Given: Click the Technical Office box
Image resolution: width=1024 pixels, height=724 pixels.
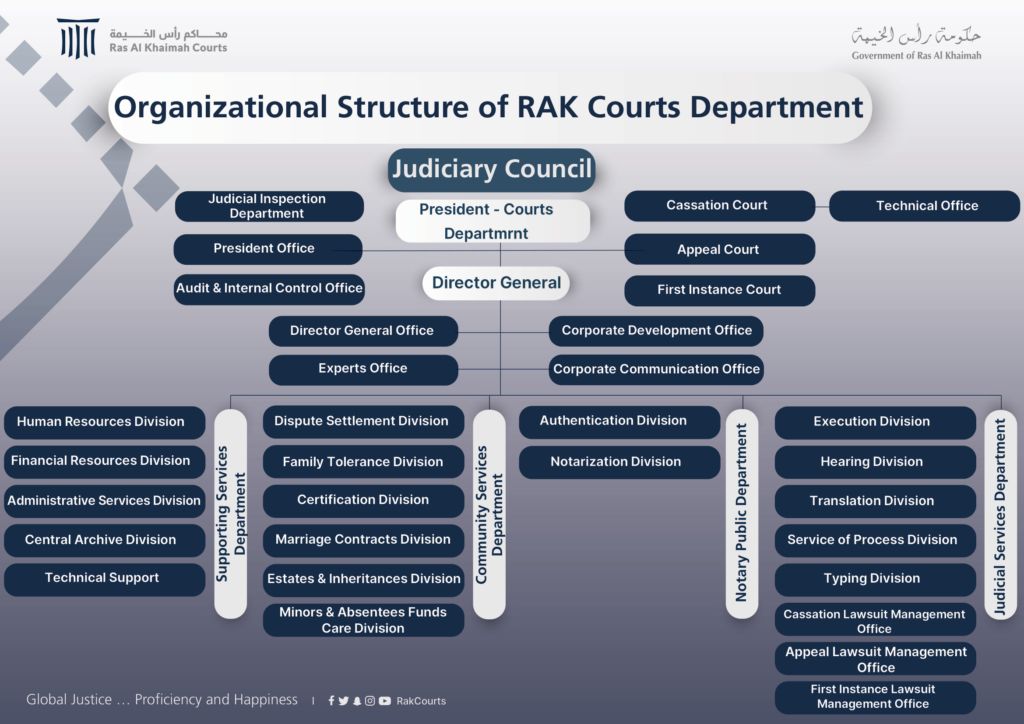Looking at the screenshot, I should pos(926,206).
